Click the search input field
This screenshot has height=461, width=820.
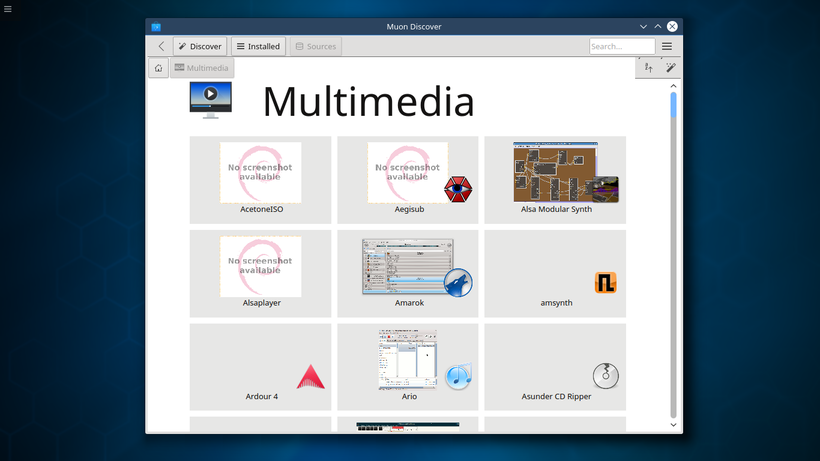pyautogui.click(x=622, y=47)
